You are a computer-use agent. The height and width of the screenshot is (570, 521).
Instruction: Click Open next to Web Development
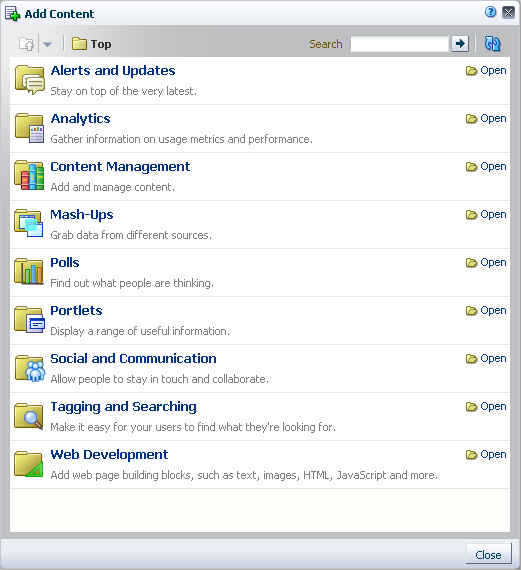coord(486,454)
